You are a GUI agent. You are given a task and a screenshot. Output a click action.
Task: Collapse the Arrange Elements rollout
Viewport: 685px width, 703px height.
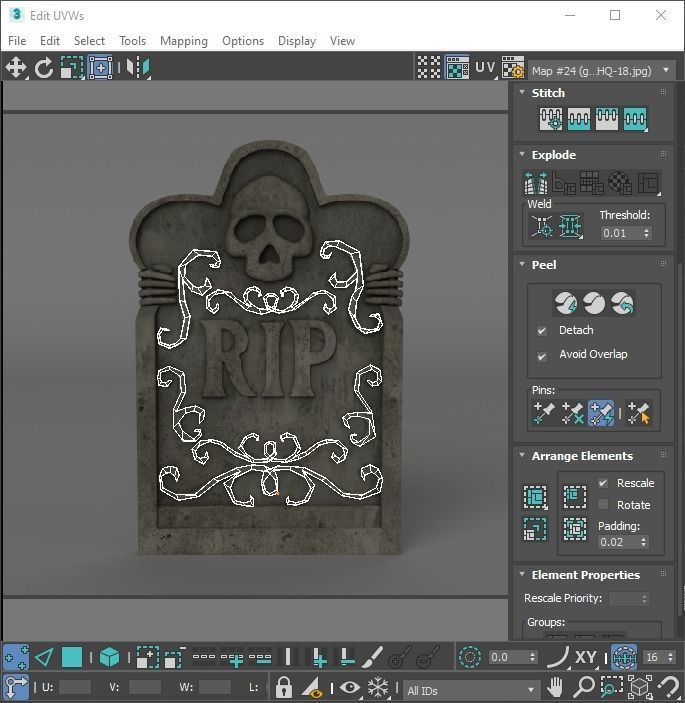(x=522, y=455)
